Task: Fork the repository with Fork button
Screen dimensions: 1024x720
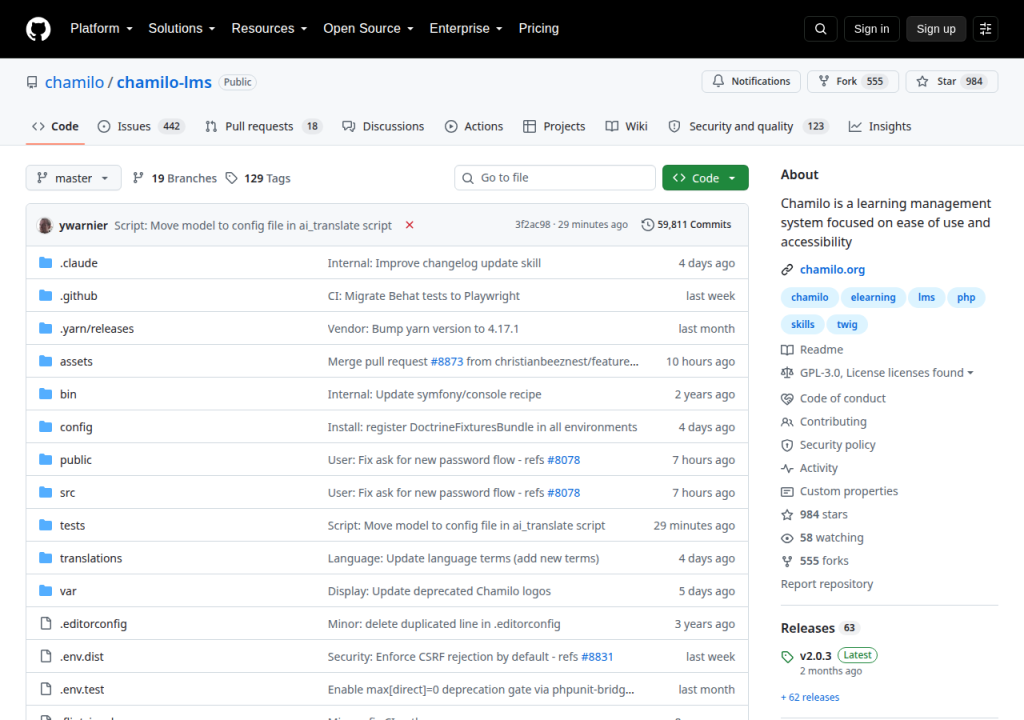Action: (x=853, y=81)
